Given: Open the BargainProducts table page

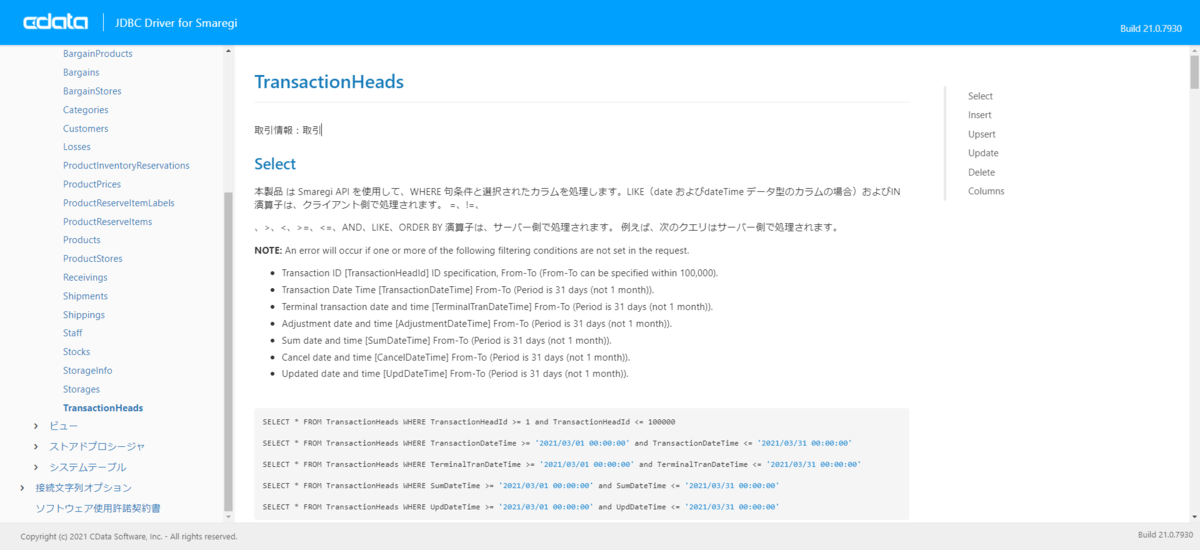Looking at the screenshot, I should pos(97,54).
